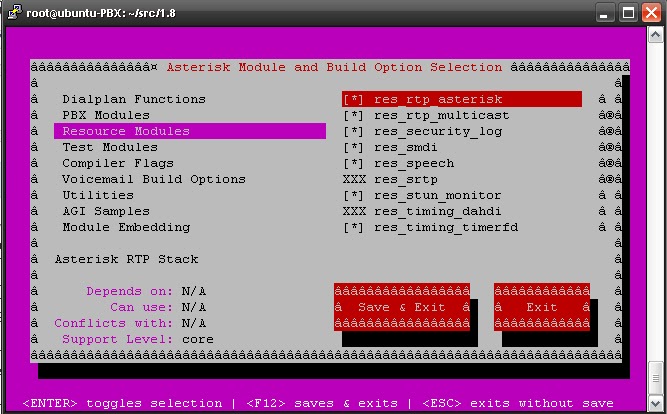This screenshot has width=667, height=414.
Task: Minimize the PuTTY terminal window
Action: click(x=605, y=12)
